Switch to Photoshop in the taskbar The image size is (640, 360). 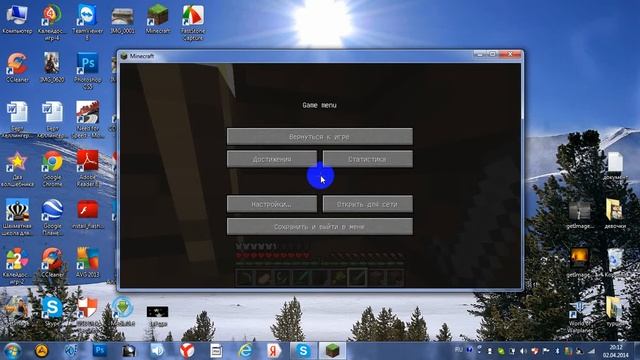coord(99,351)
